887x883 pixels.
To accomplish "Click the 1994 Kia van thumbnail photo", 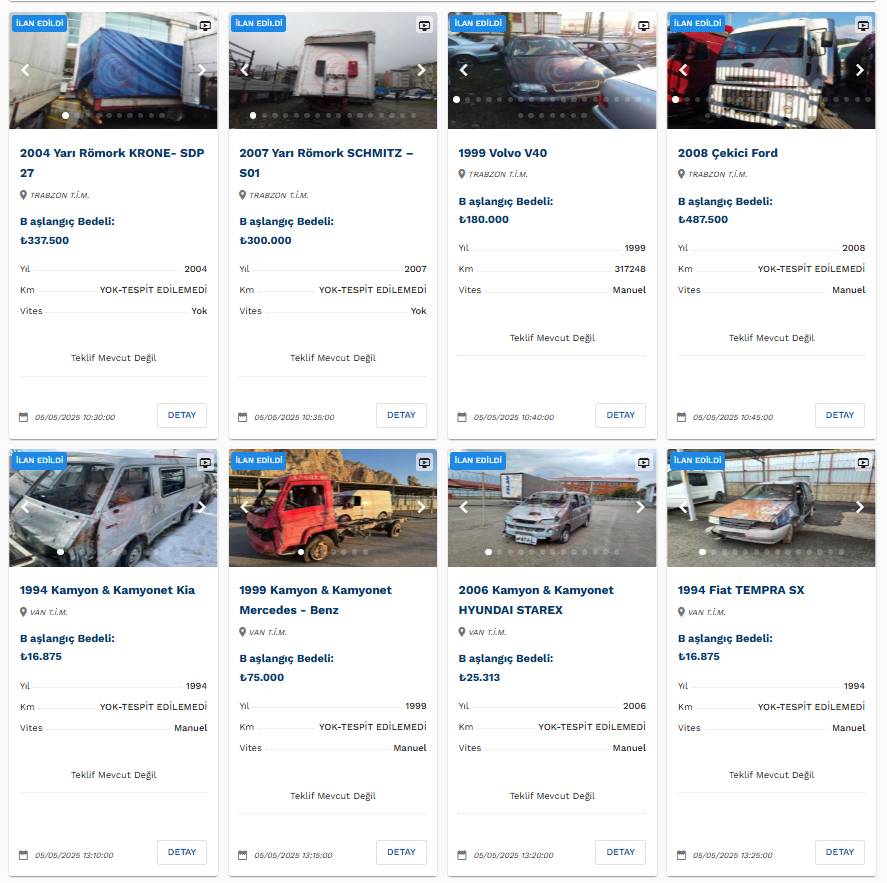I will tap(113, 508).
